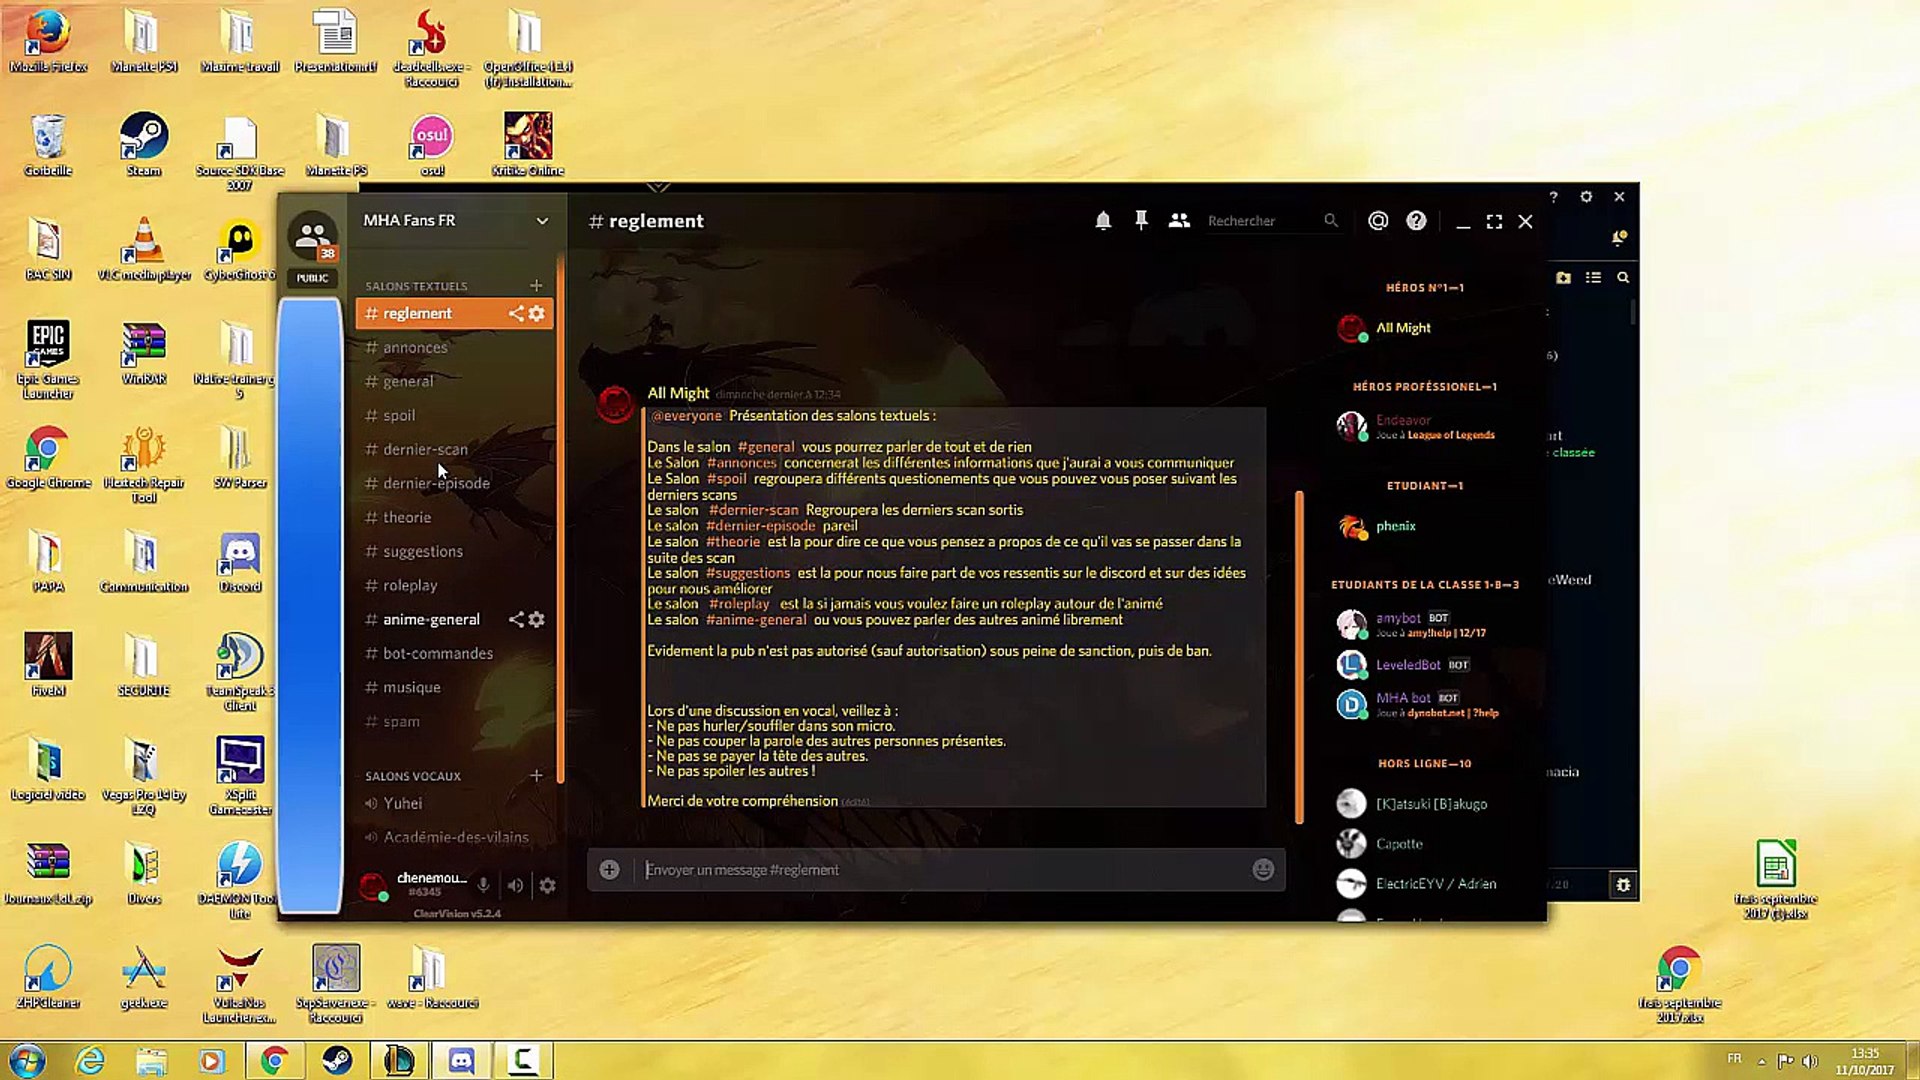1920x1080 pixels.
Task: Toggle deafen headphone button
Action: (515, 885)
